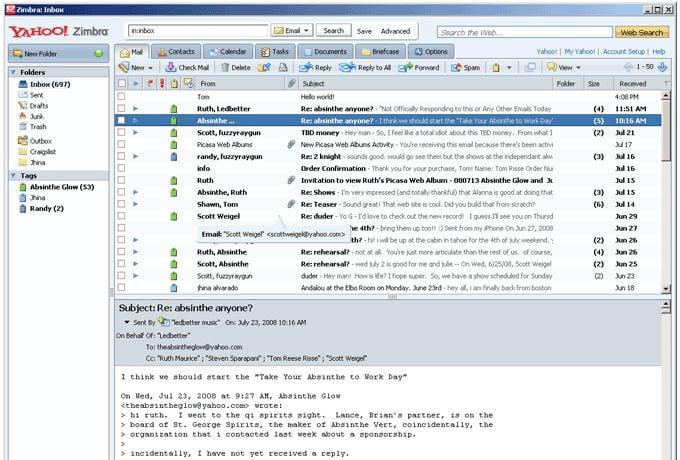This screenshot has width=680, height=460.
Task: Click the tag icon in the toolbar
Action: click(496, 68)
